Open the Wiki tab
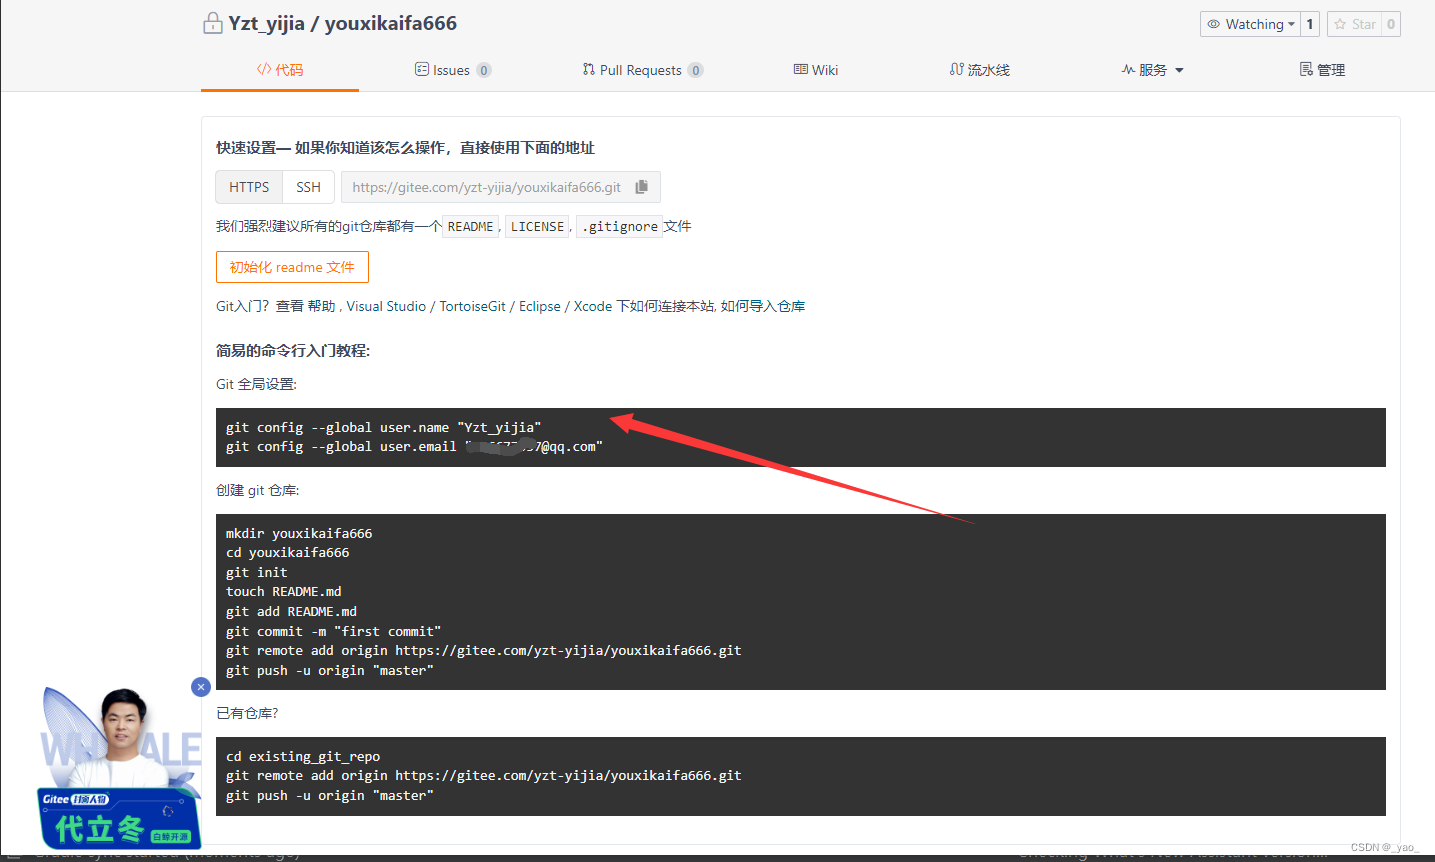The width and height of the screenshot is (1435, 862). click(816, 70)
